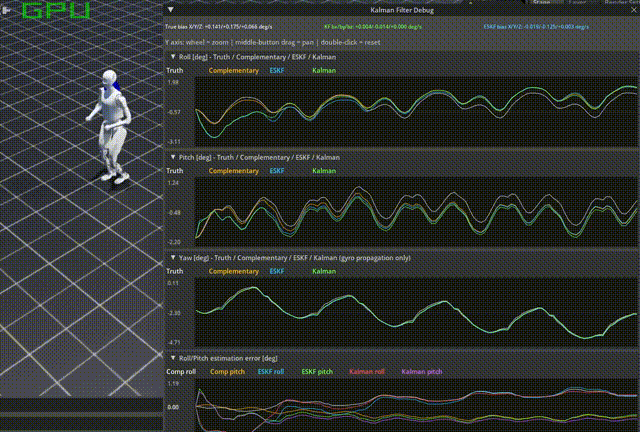Toggle Truth series in Yaw plot legend
640x432 pixels.
(175, 272)
